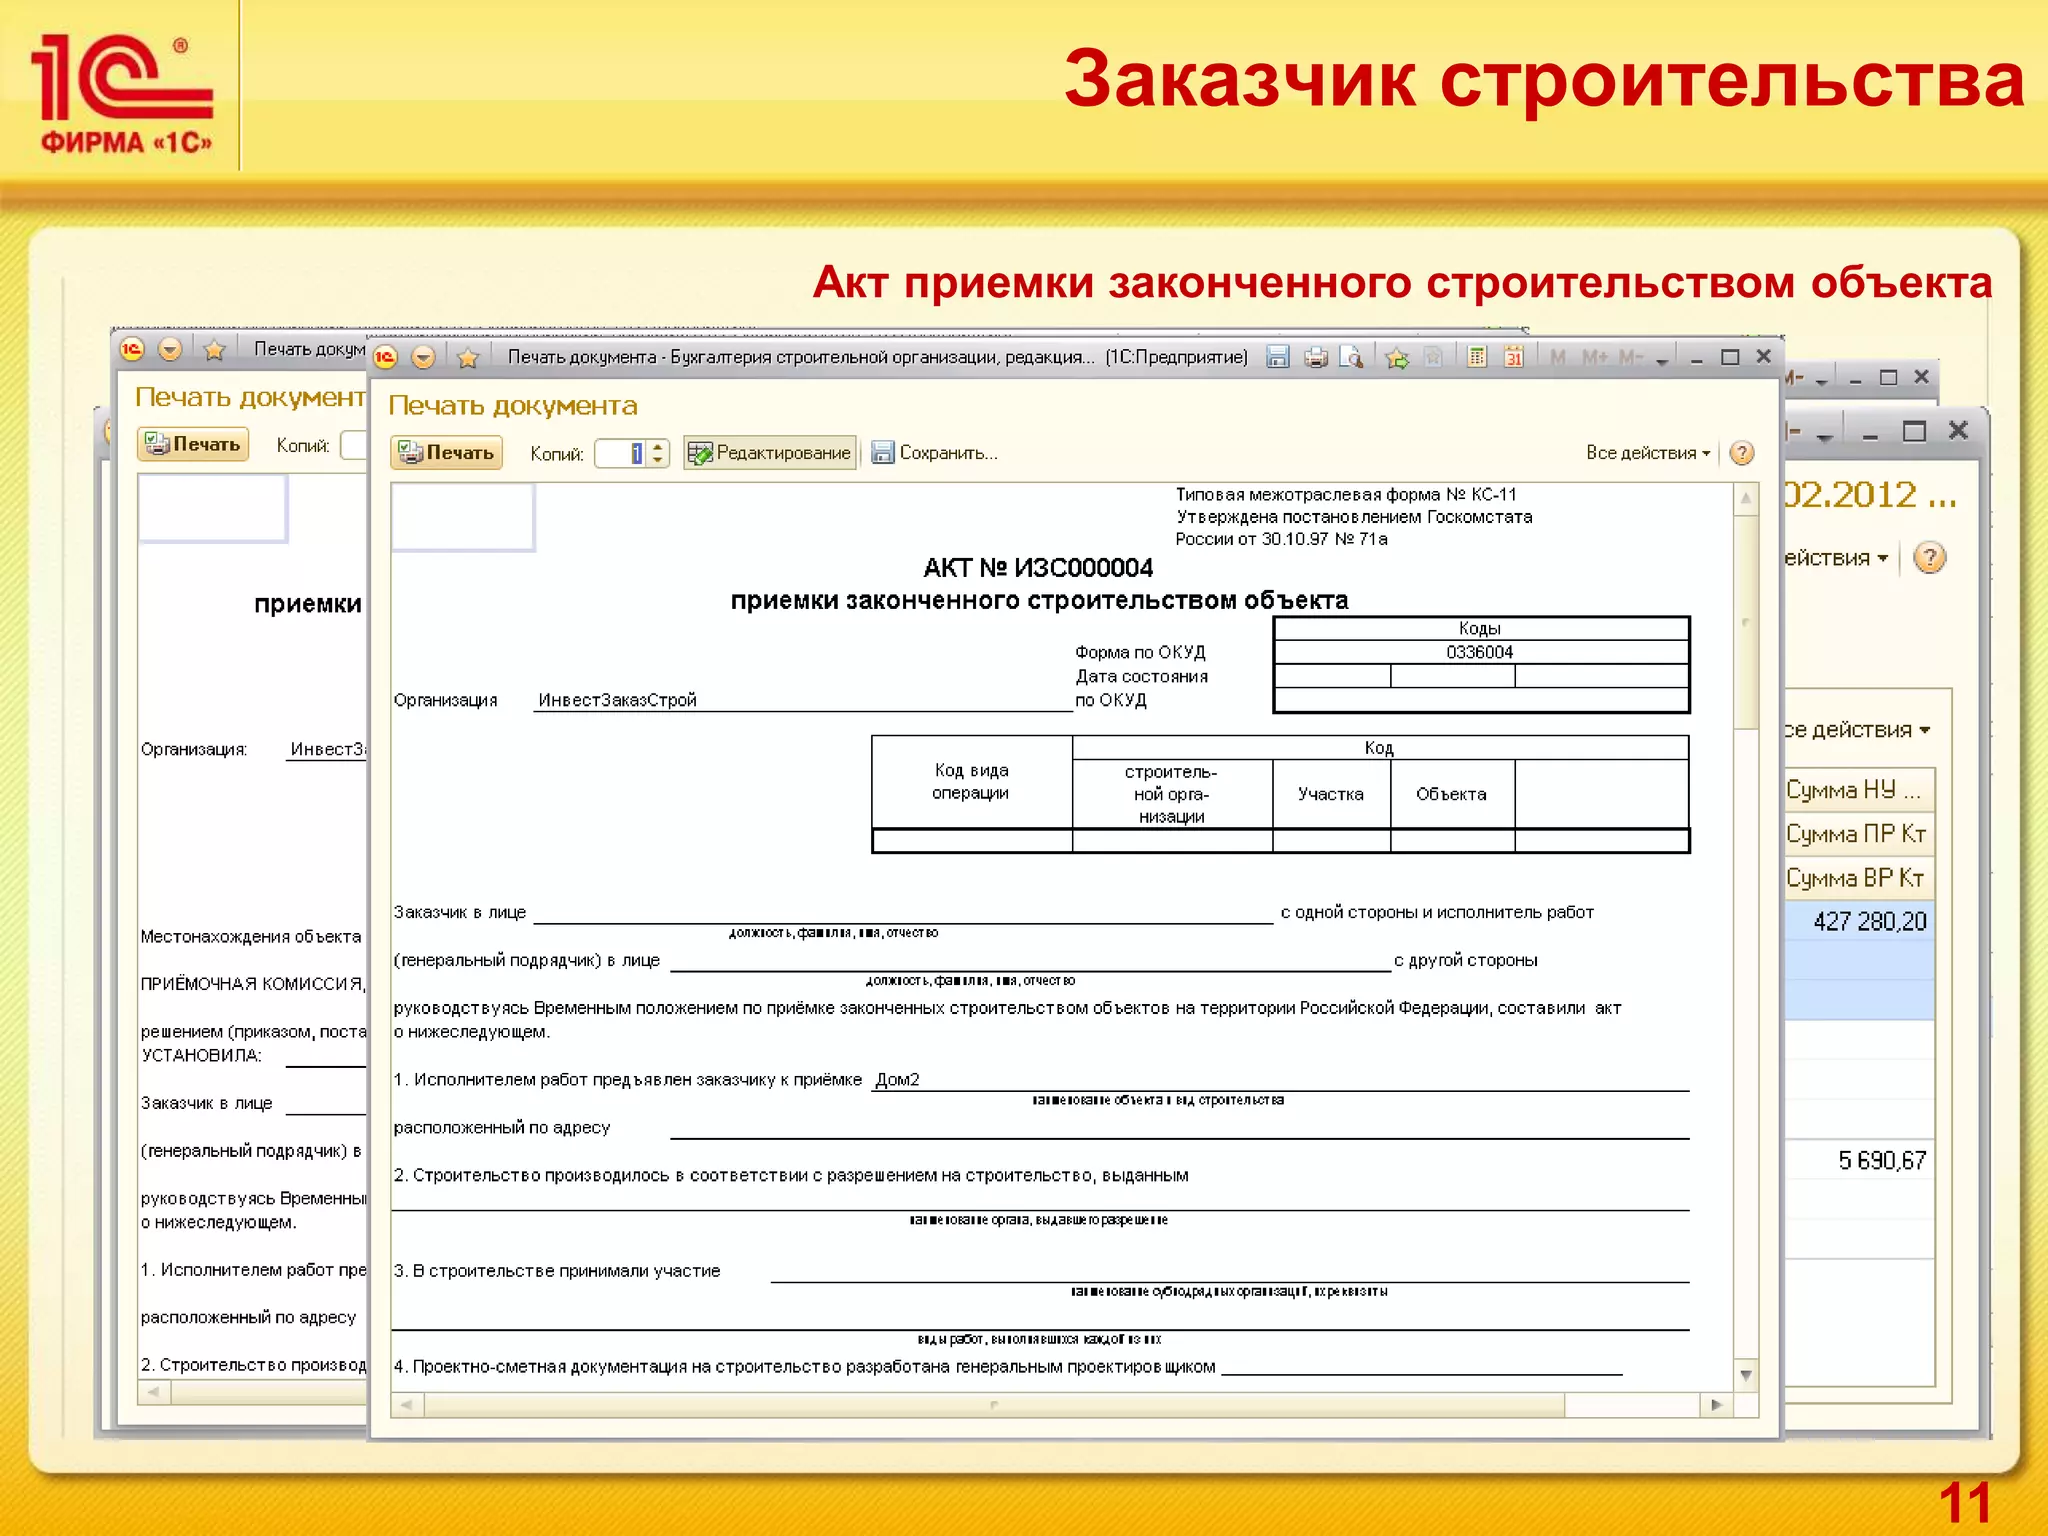Click the Копий number input field
This screenshot has width=2048, height=1536.
[x=620, y=453]
